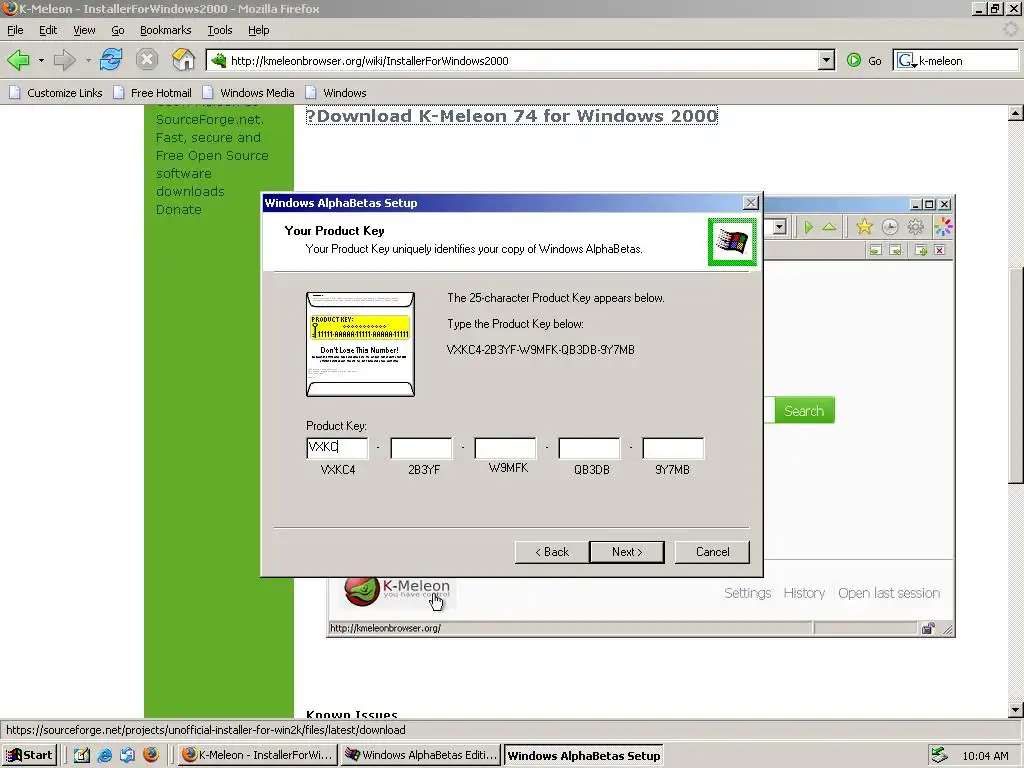Click the History link on K-Meleon page
Screen dimensions: 1024x768
point(804,593)
